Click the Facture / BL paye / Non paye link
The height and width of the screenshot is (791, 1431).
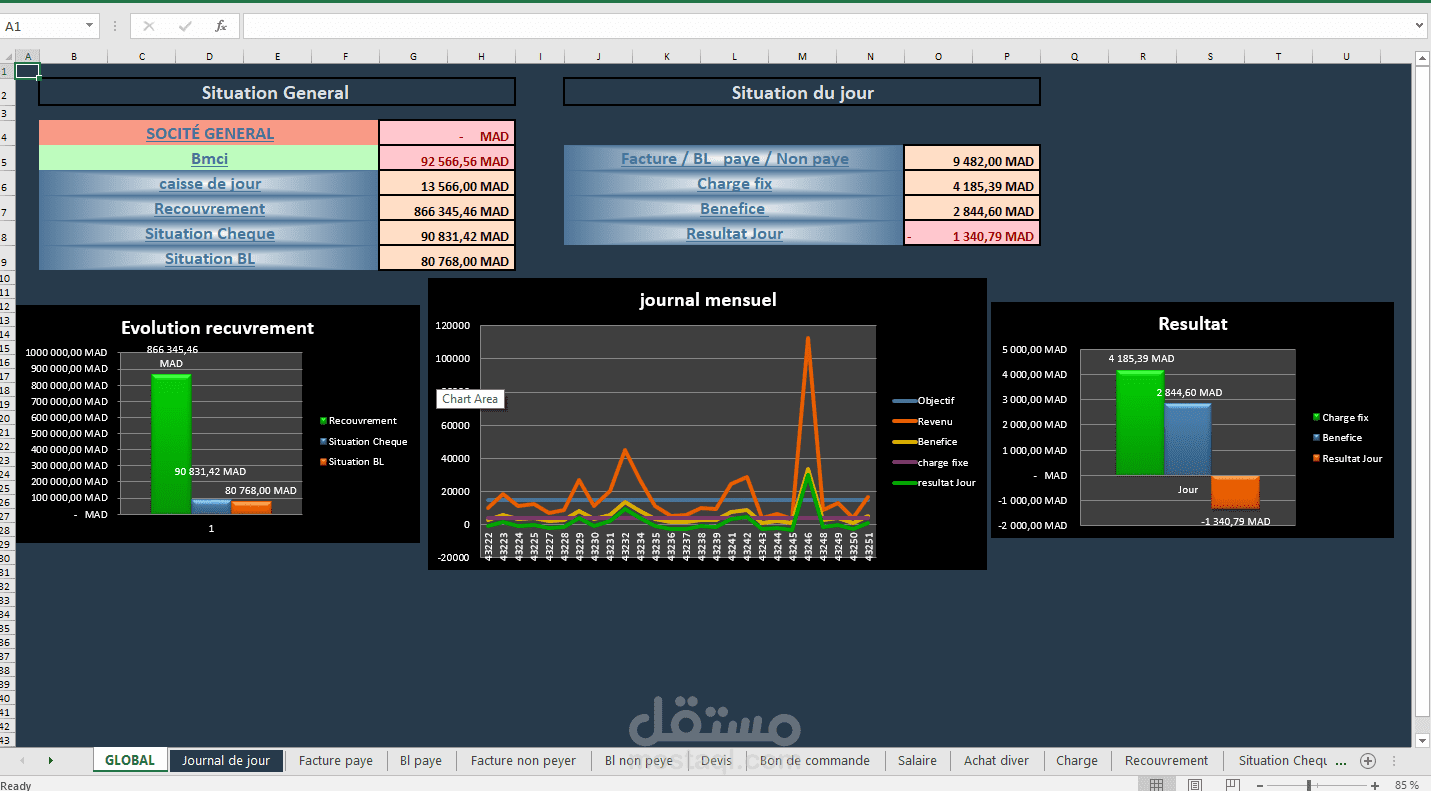[735, 158]
